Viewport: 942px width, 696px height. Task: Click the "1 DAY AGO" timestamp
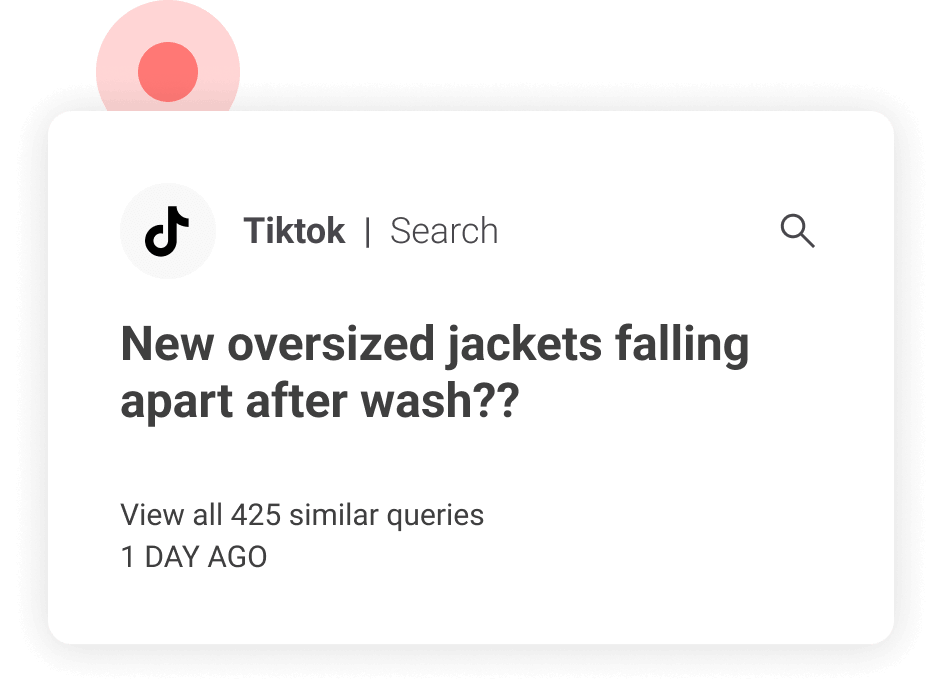click(194, 557)
